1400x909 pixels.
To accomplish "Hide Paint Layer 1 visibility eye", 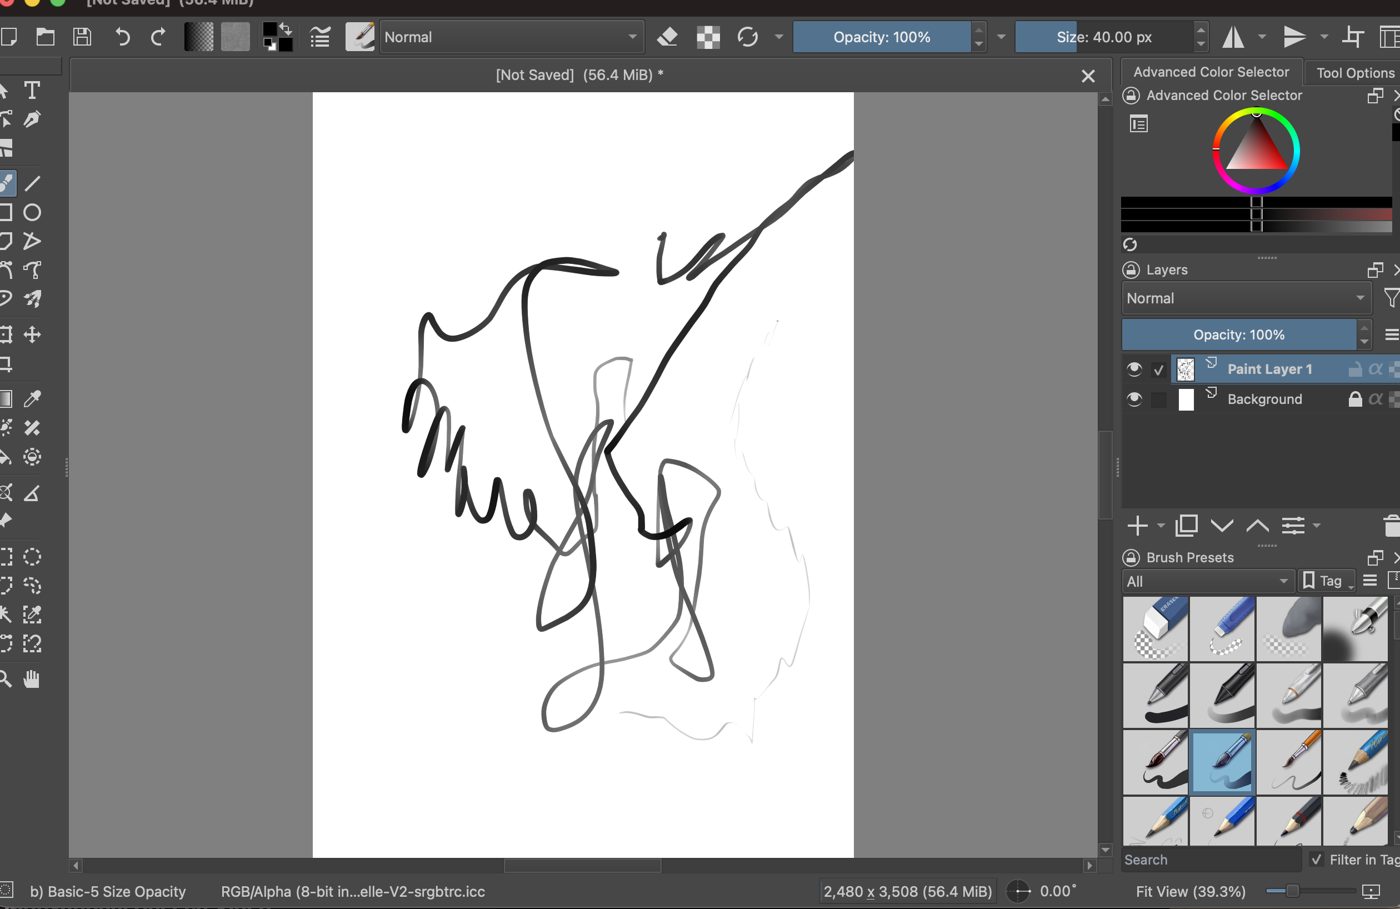I will click(x=1134, y=369).
